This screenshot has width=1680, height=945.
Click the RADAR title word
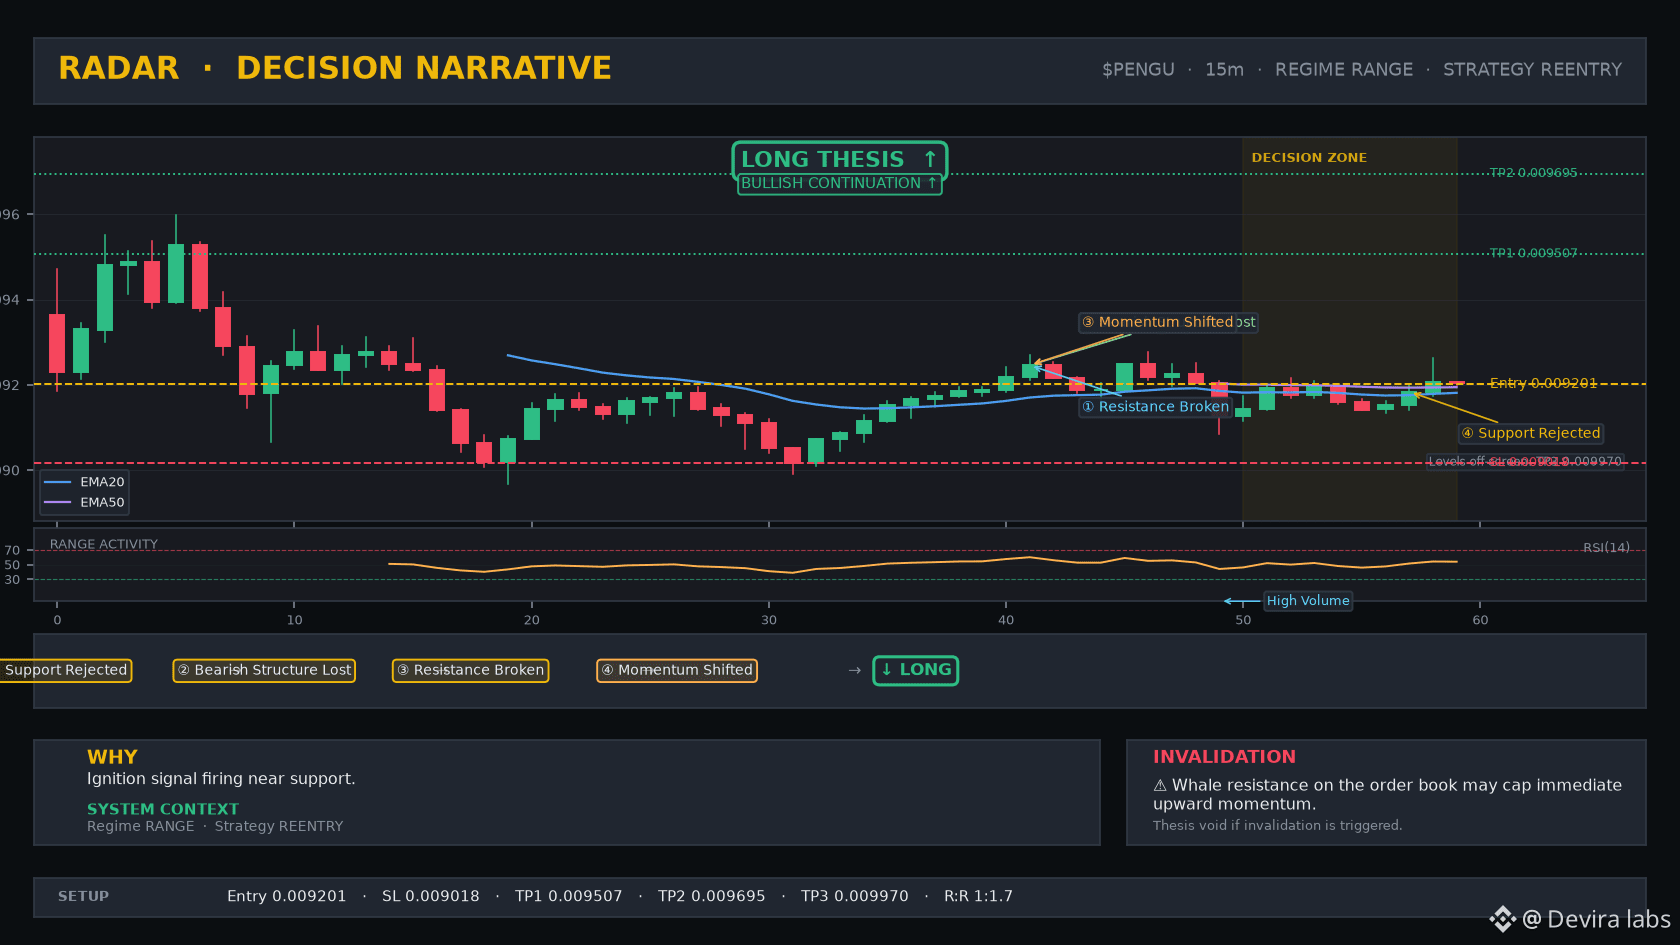click(x=119, y=68)
